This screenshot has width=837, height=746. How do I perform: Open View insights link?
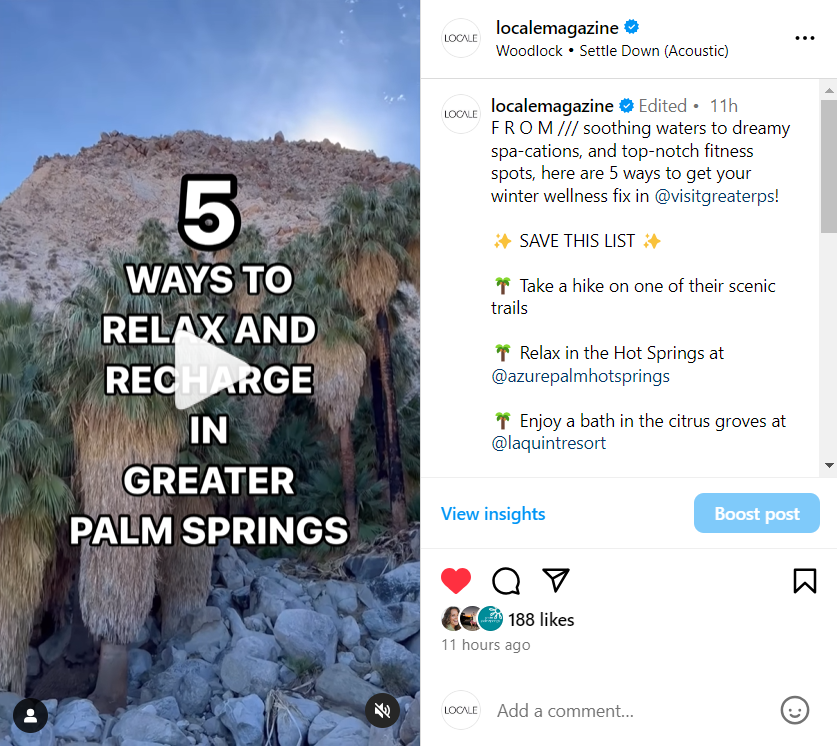(493, 514)
